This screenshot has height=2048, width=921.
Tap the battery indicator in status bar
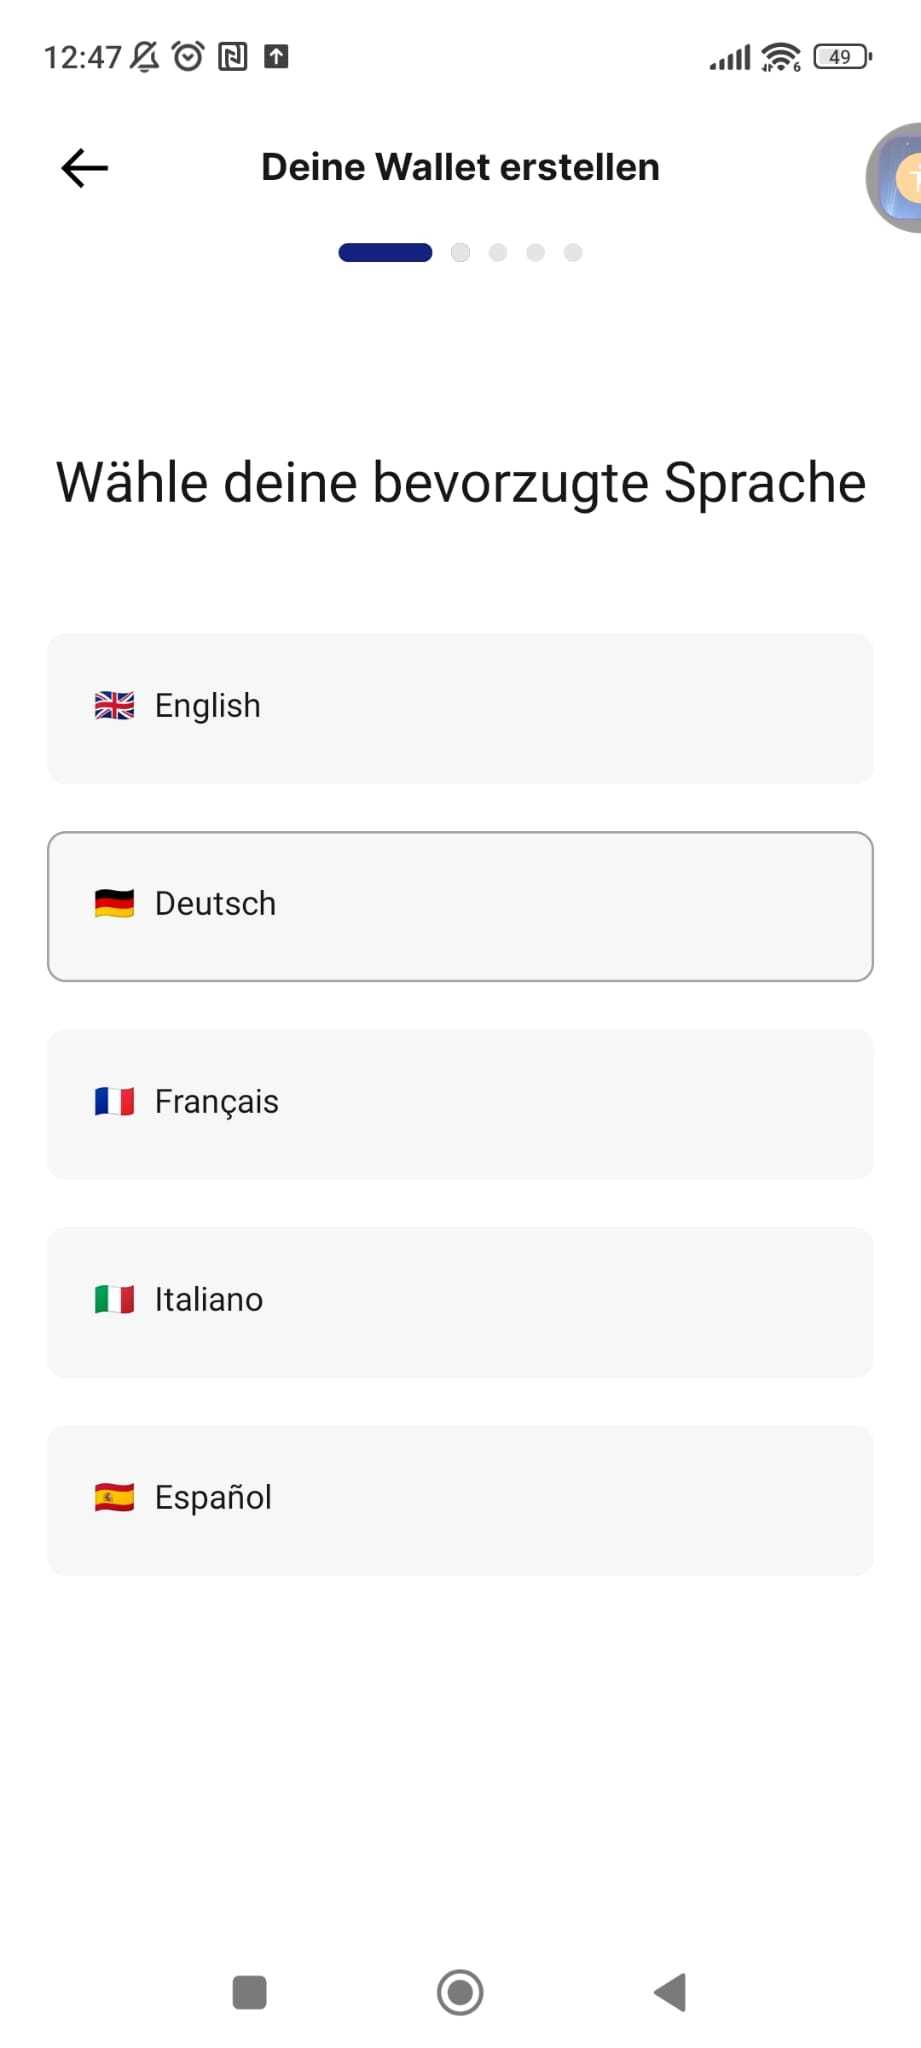(x=842, y=57)
